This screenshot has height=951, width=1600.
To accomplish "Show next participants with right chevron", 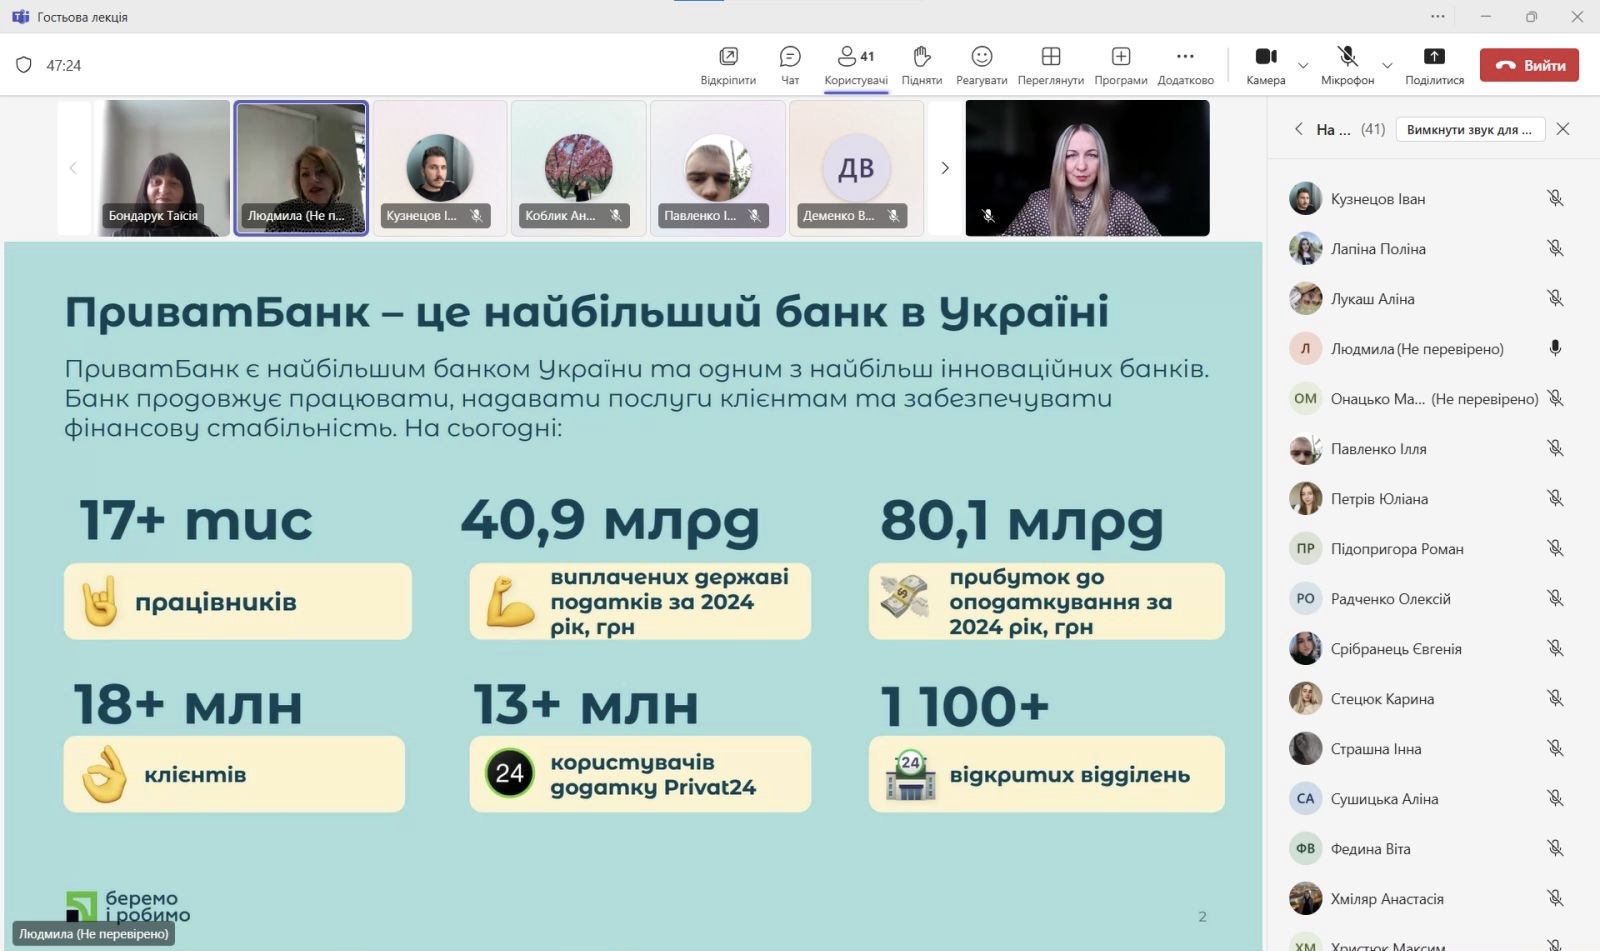I will pos(945,168).
